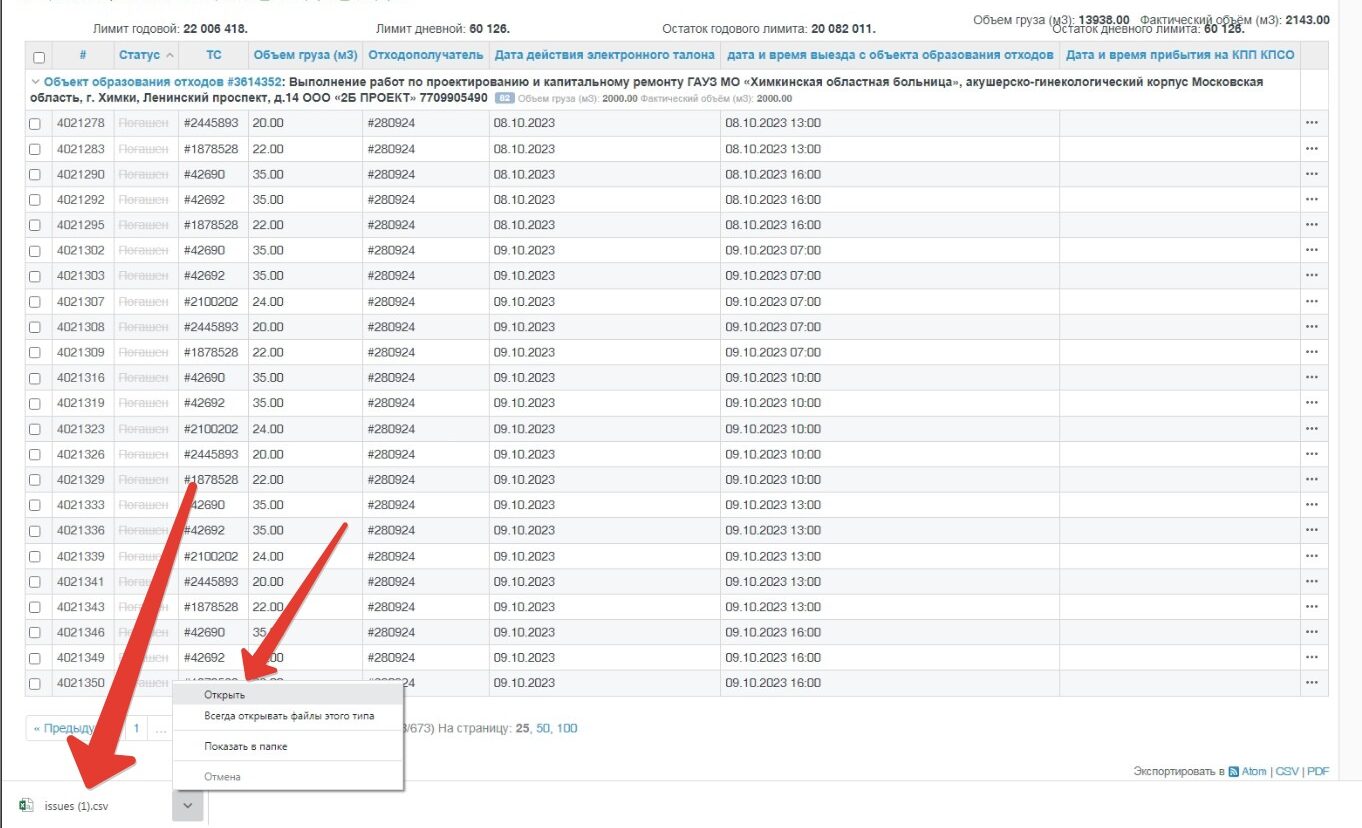Click the Excel file icon of issues (1).csv
1362x828 pixels.
pyautogui.click(x=26, y=806)
